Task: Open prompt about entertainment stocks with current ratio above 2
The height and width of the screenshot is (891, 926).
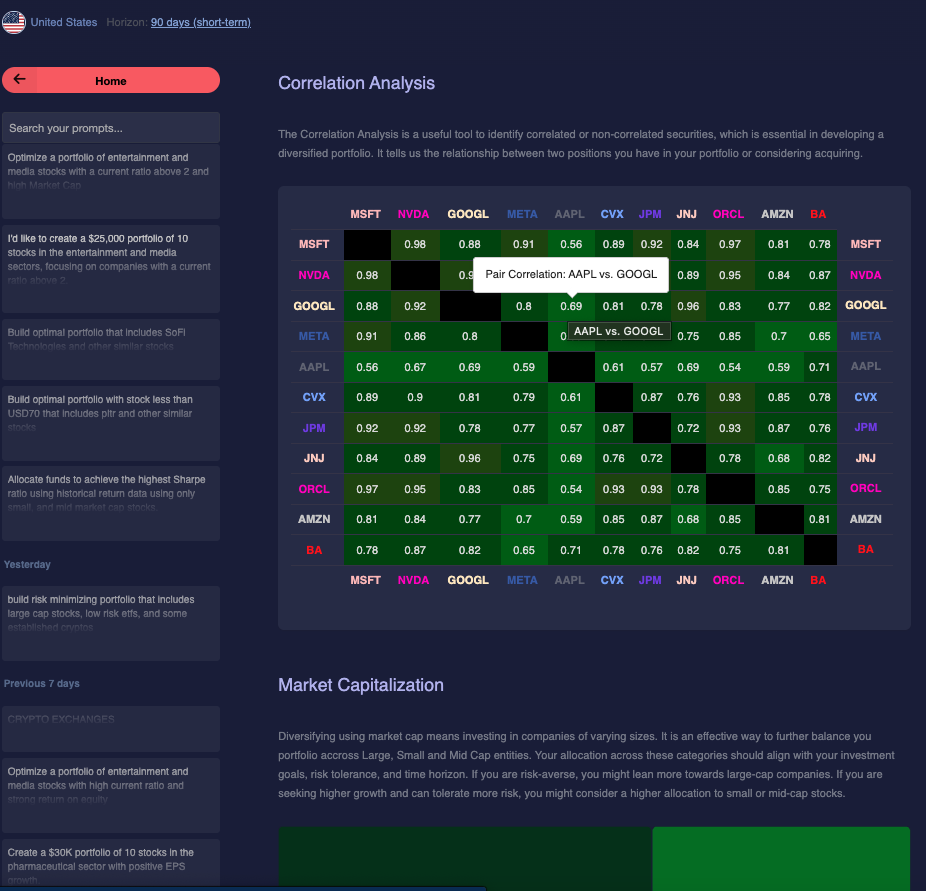Action: tap(111, 181)
